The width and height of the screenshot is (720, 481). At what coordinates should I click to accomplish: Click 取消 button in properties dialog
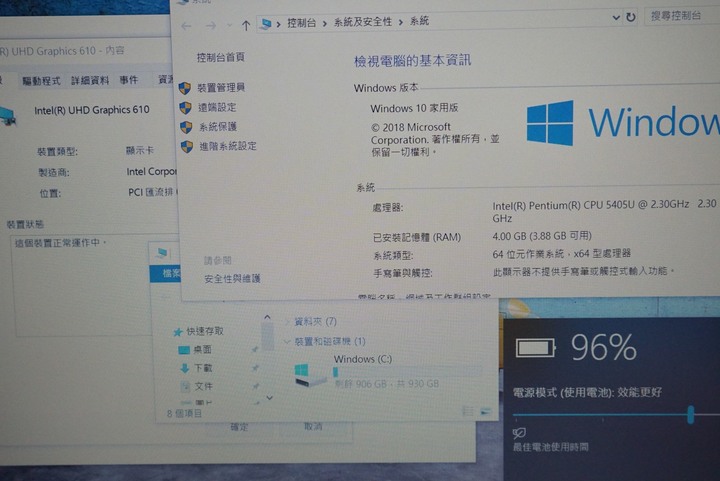click(x=313, y=426)
